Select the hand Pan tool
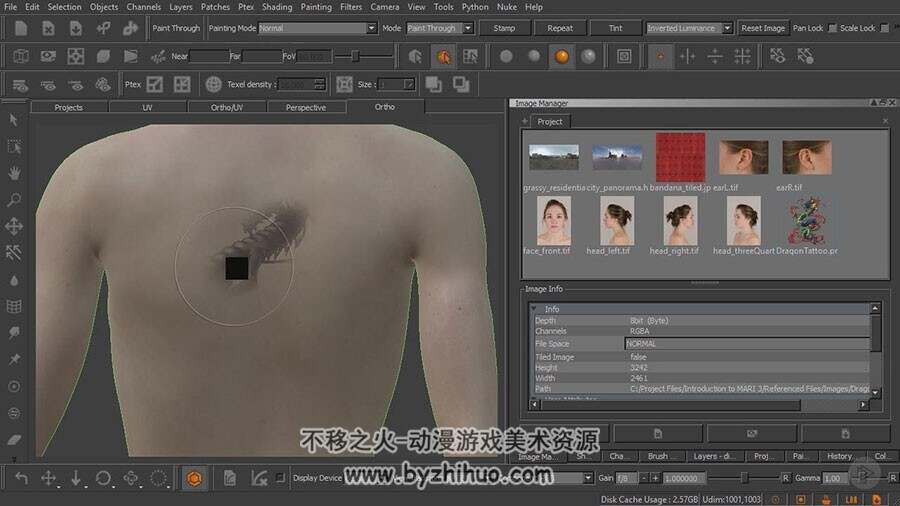This screenshot has width=900, height=506. tap(14, 173)
